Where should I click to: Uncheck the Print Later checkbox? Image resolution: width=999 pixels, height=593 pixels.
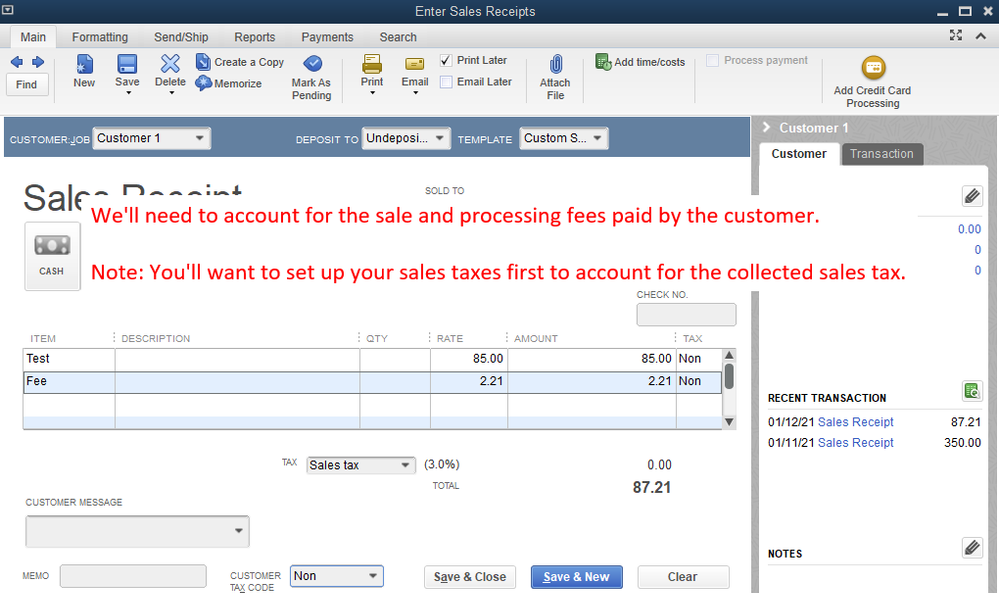click(x=446, y=61)
